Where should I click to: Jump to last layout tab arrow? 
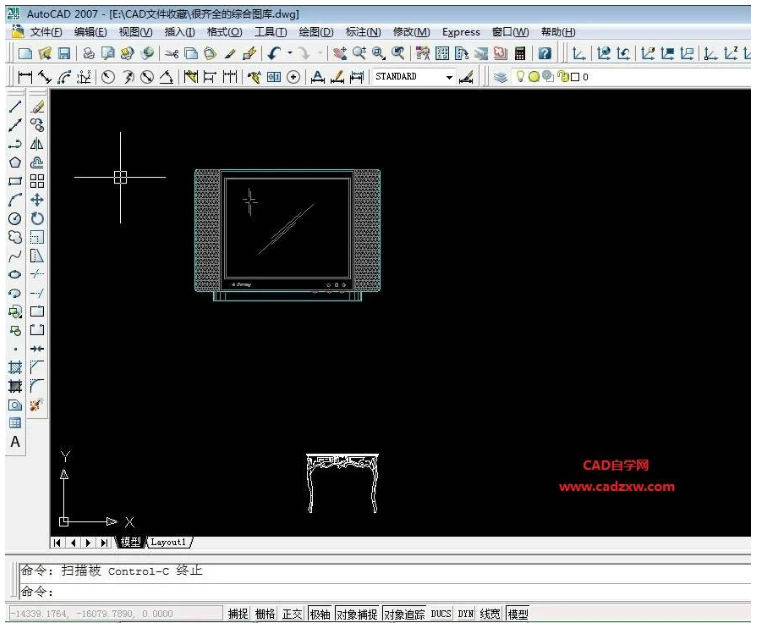tap(104, 543)
